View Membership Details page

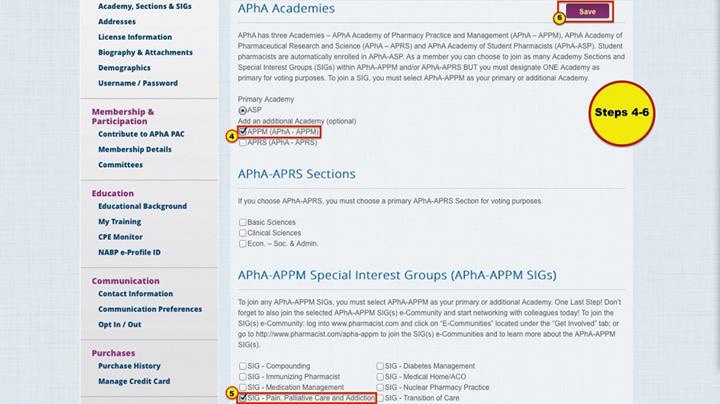pos(135,150)
